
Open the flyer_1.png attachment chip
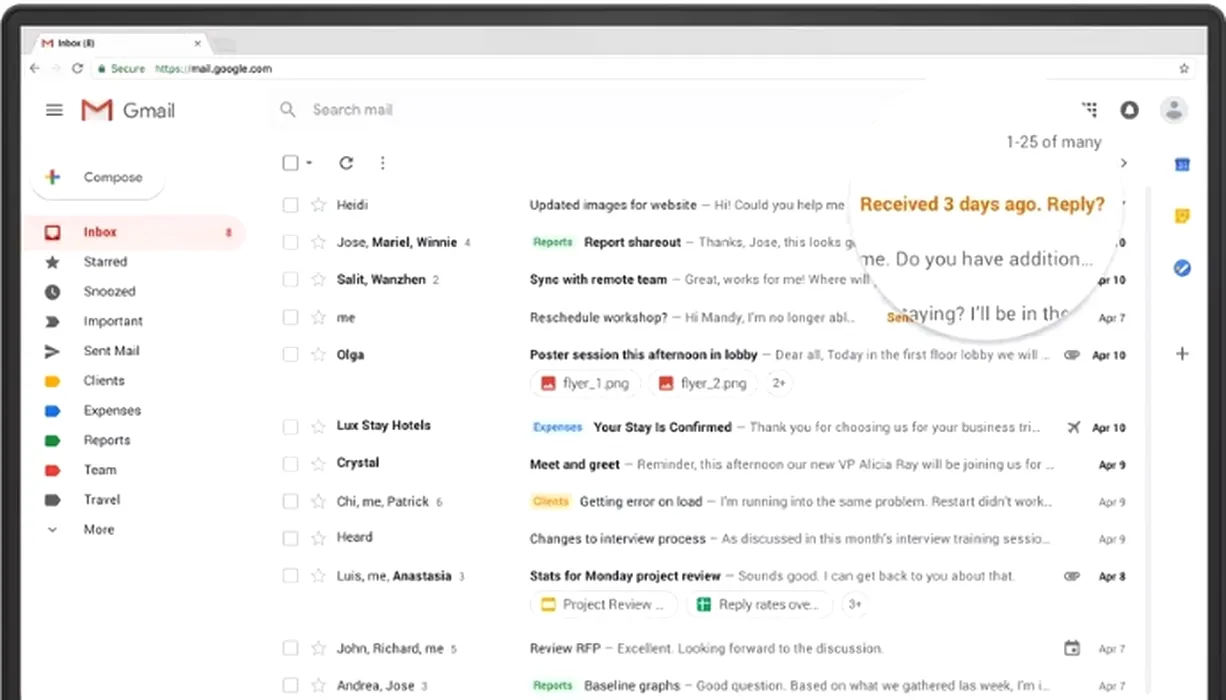(586, 383)
